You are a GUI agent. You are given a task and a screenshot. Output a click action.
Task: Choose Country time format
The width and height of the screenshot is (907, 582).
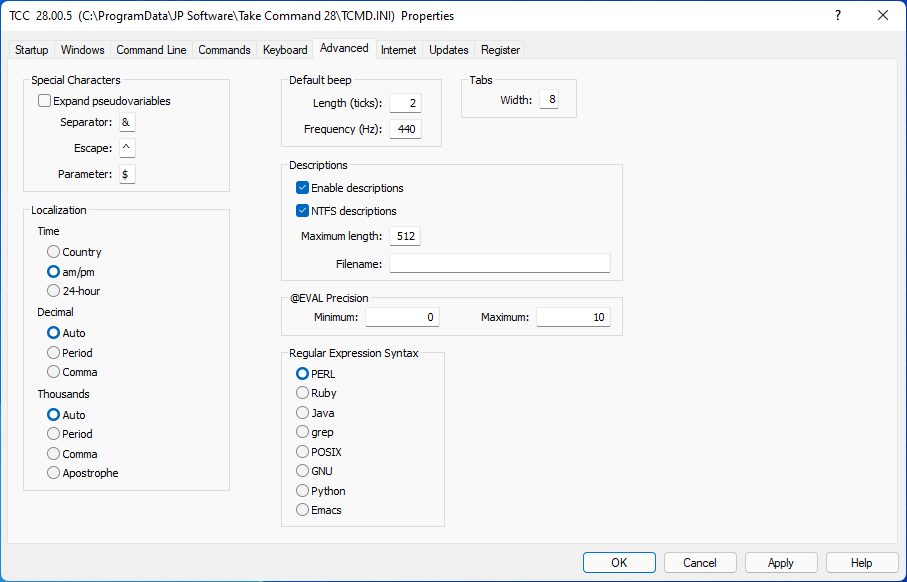click(74, 252)
